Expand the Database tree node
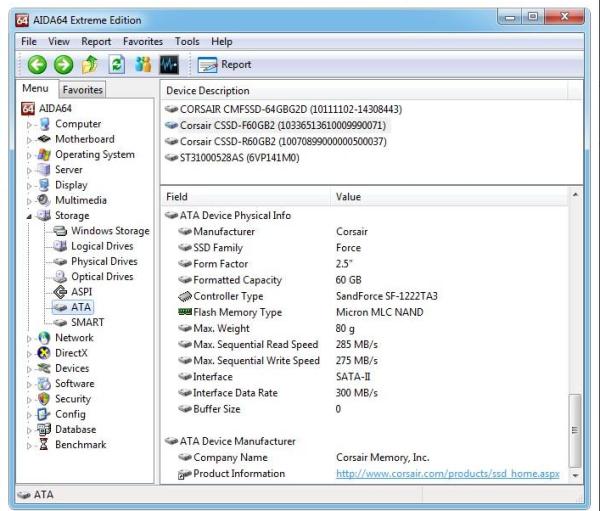Image resolution: width=600 pixels, height=511 pixels. [x=29, y=430]
